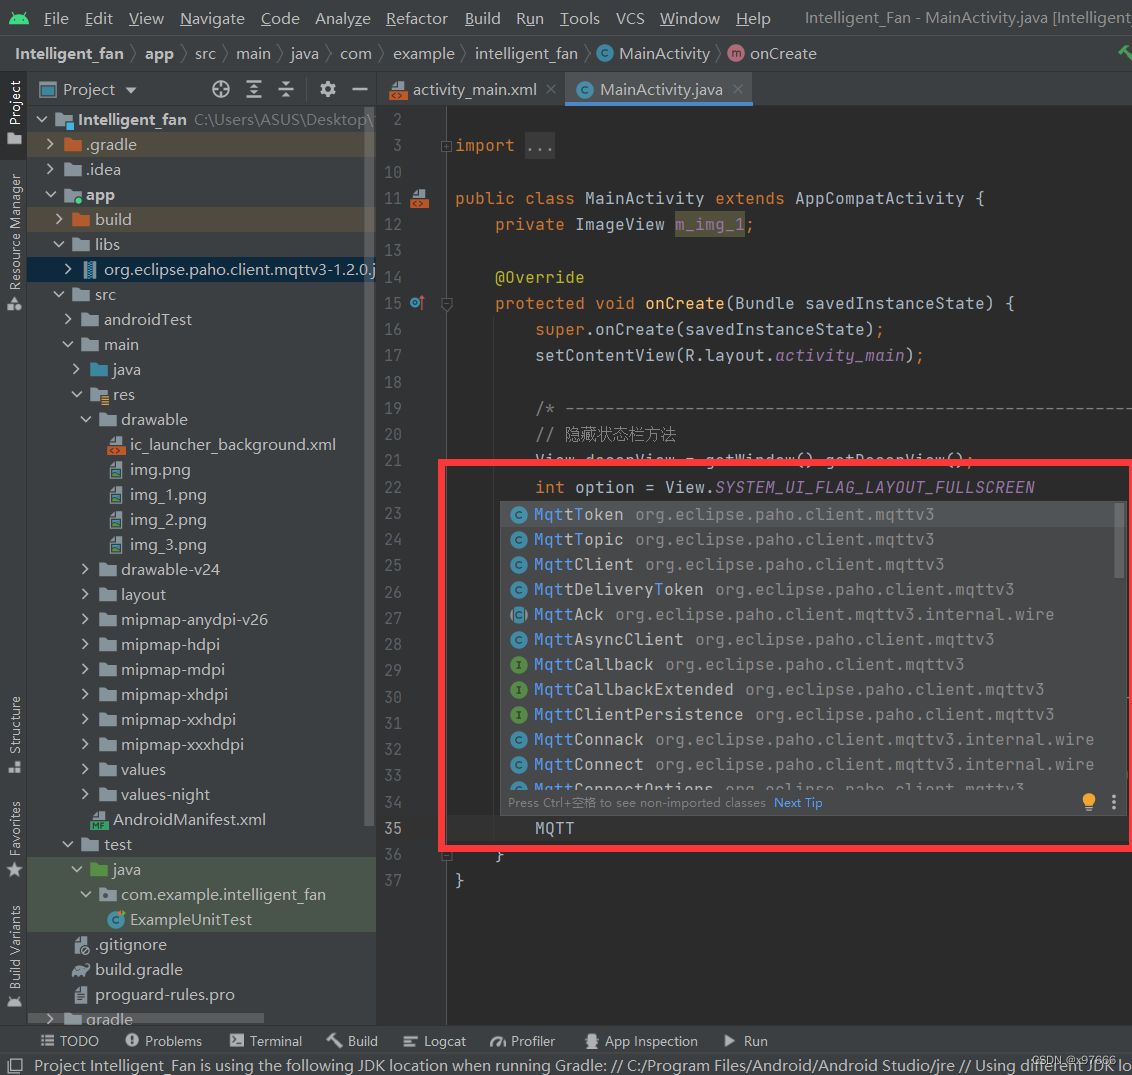This screenshot has width=1132, height=1075.
Task: Click the Expand All icon in Project panel
Action: 254,90
